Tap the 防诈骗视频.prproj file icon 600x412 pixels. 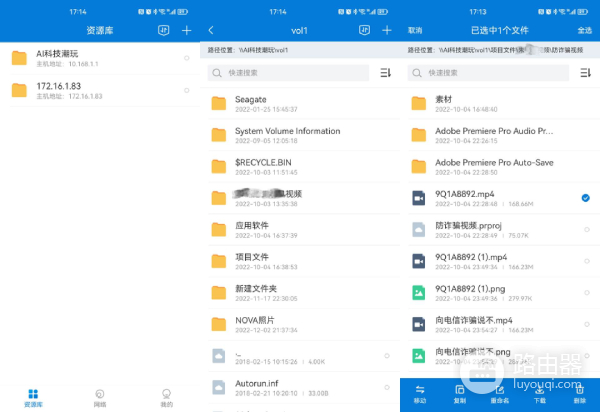[x=419, y=230]
